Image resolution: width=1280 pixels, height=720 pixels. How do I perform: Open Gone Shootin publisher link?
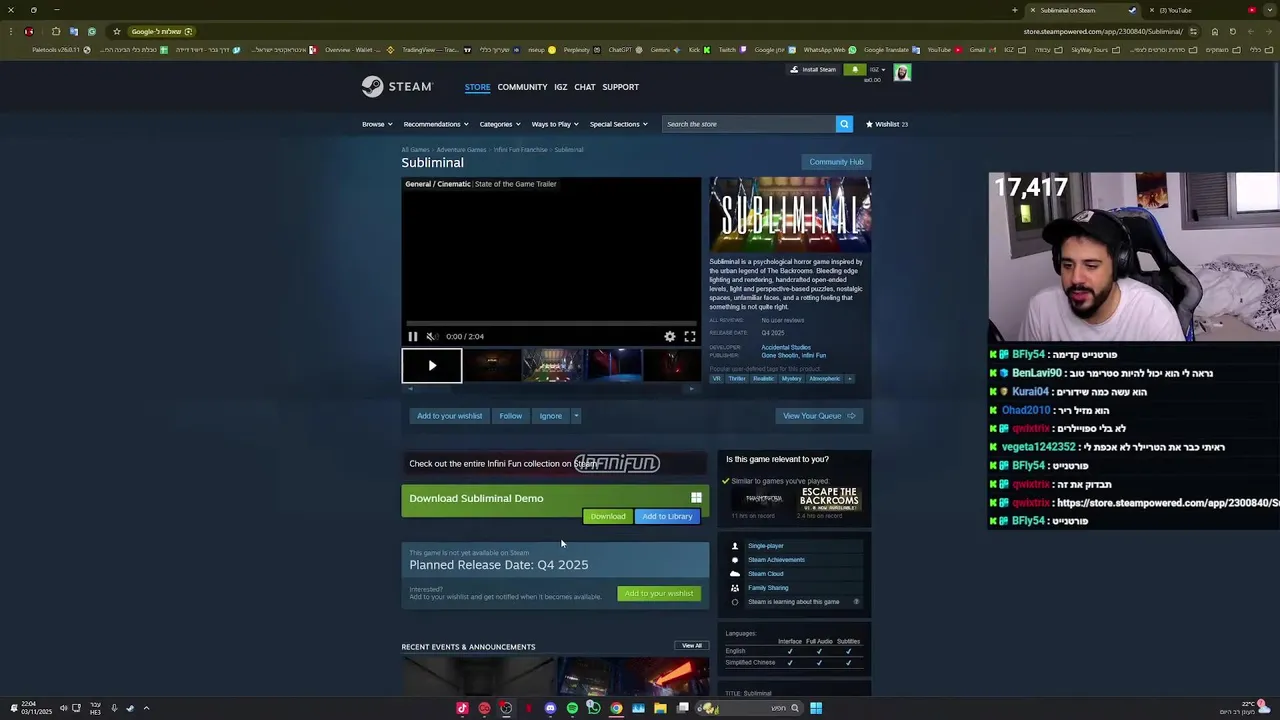point(779,355)
